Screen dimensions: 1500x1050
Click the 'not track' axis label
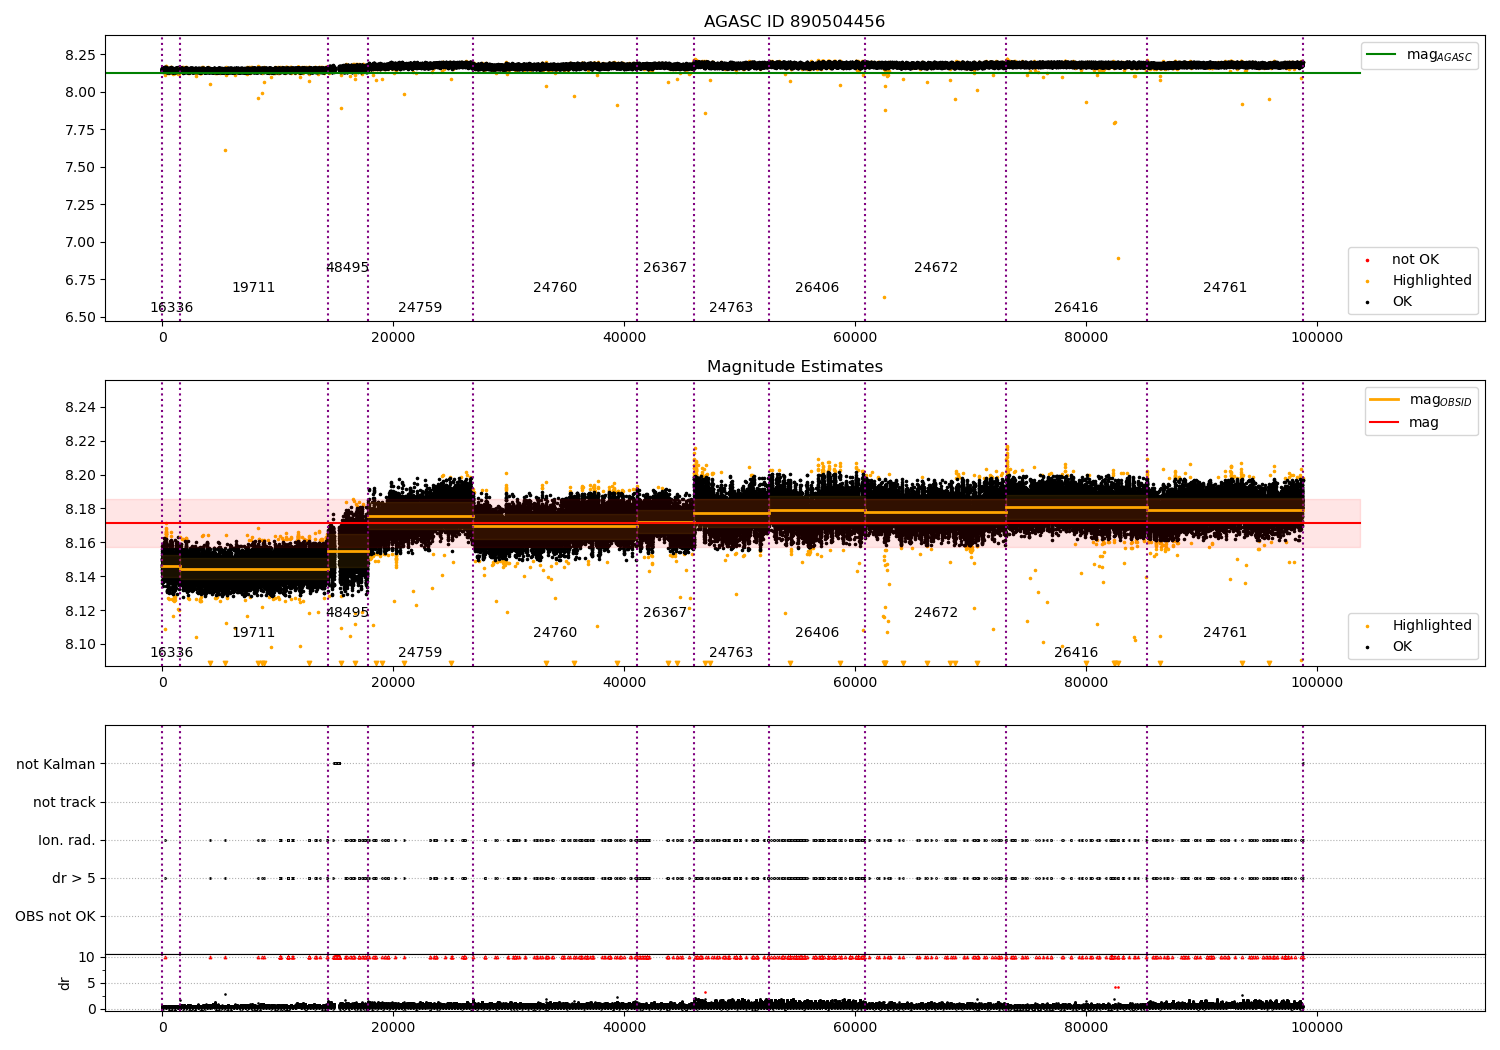point(64,803)
